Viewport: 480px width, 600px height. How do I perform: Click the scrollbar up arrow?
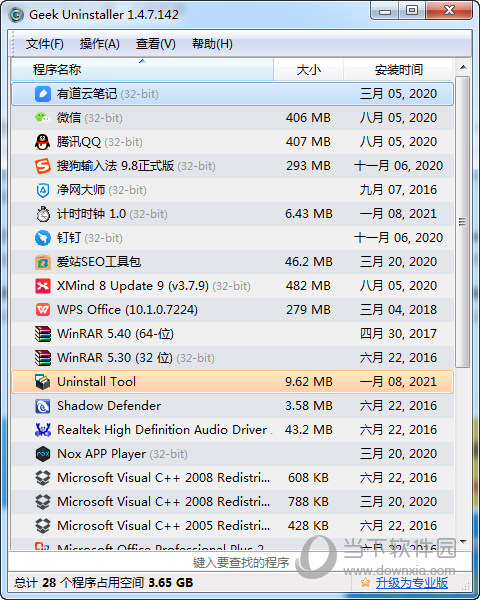(x=463, y=67)
